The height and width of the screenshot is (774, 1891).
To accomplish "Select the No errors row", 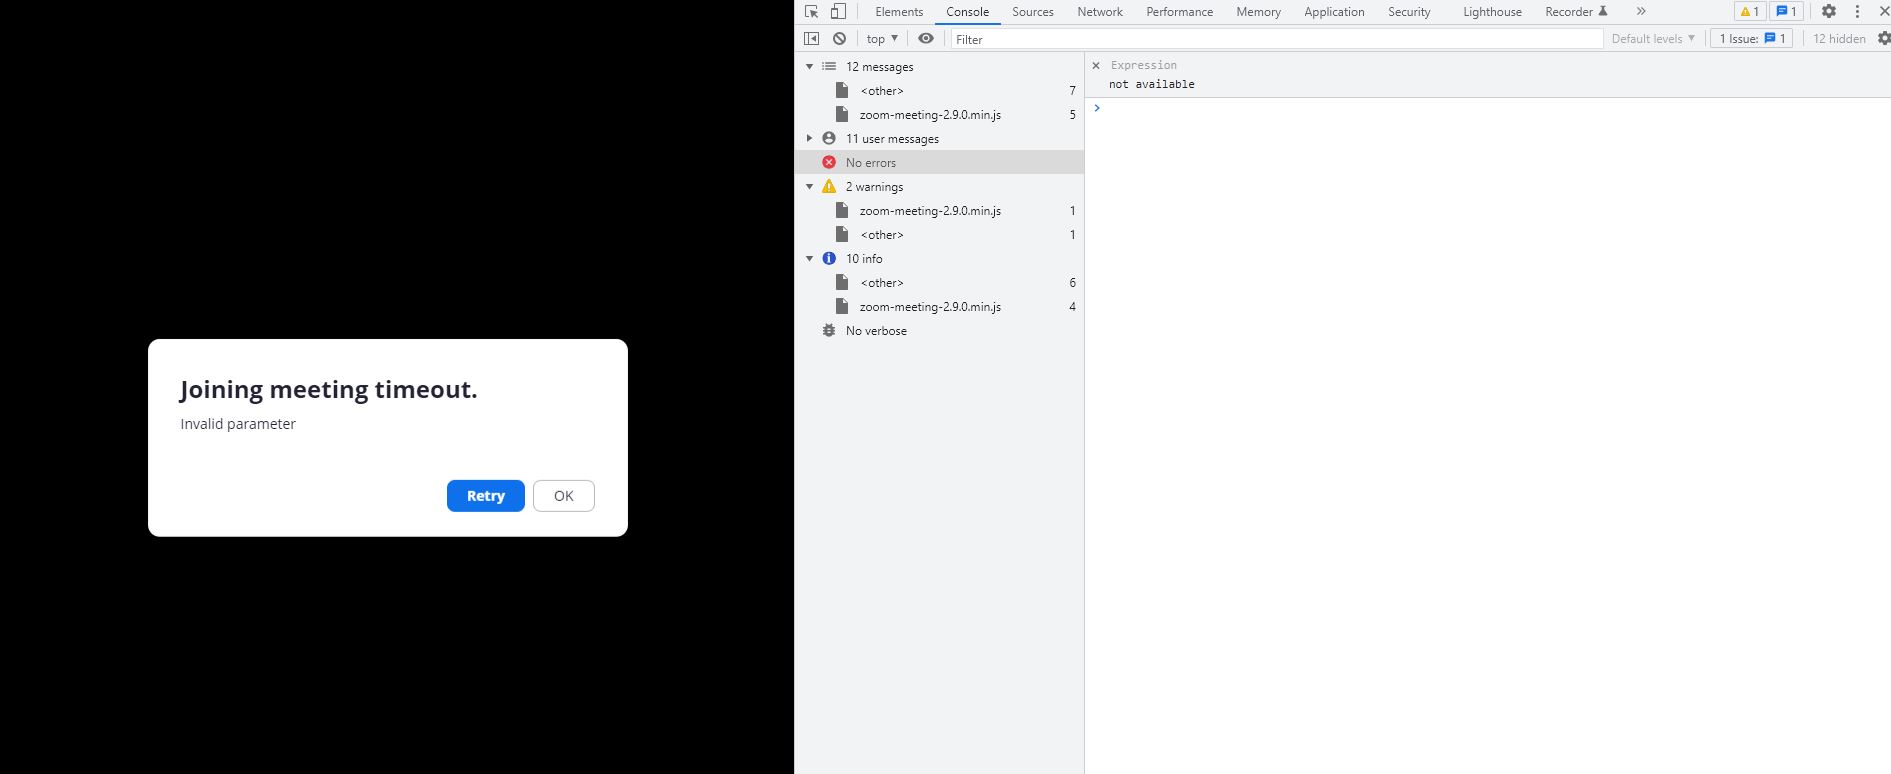I will click(x=940, y=163).
